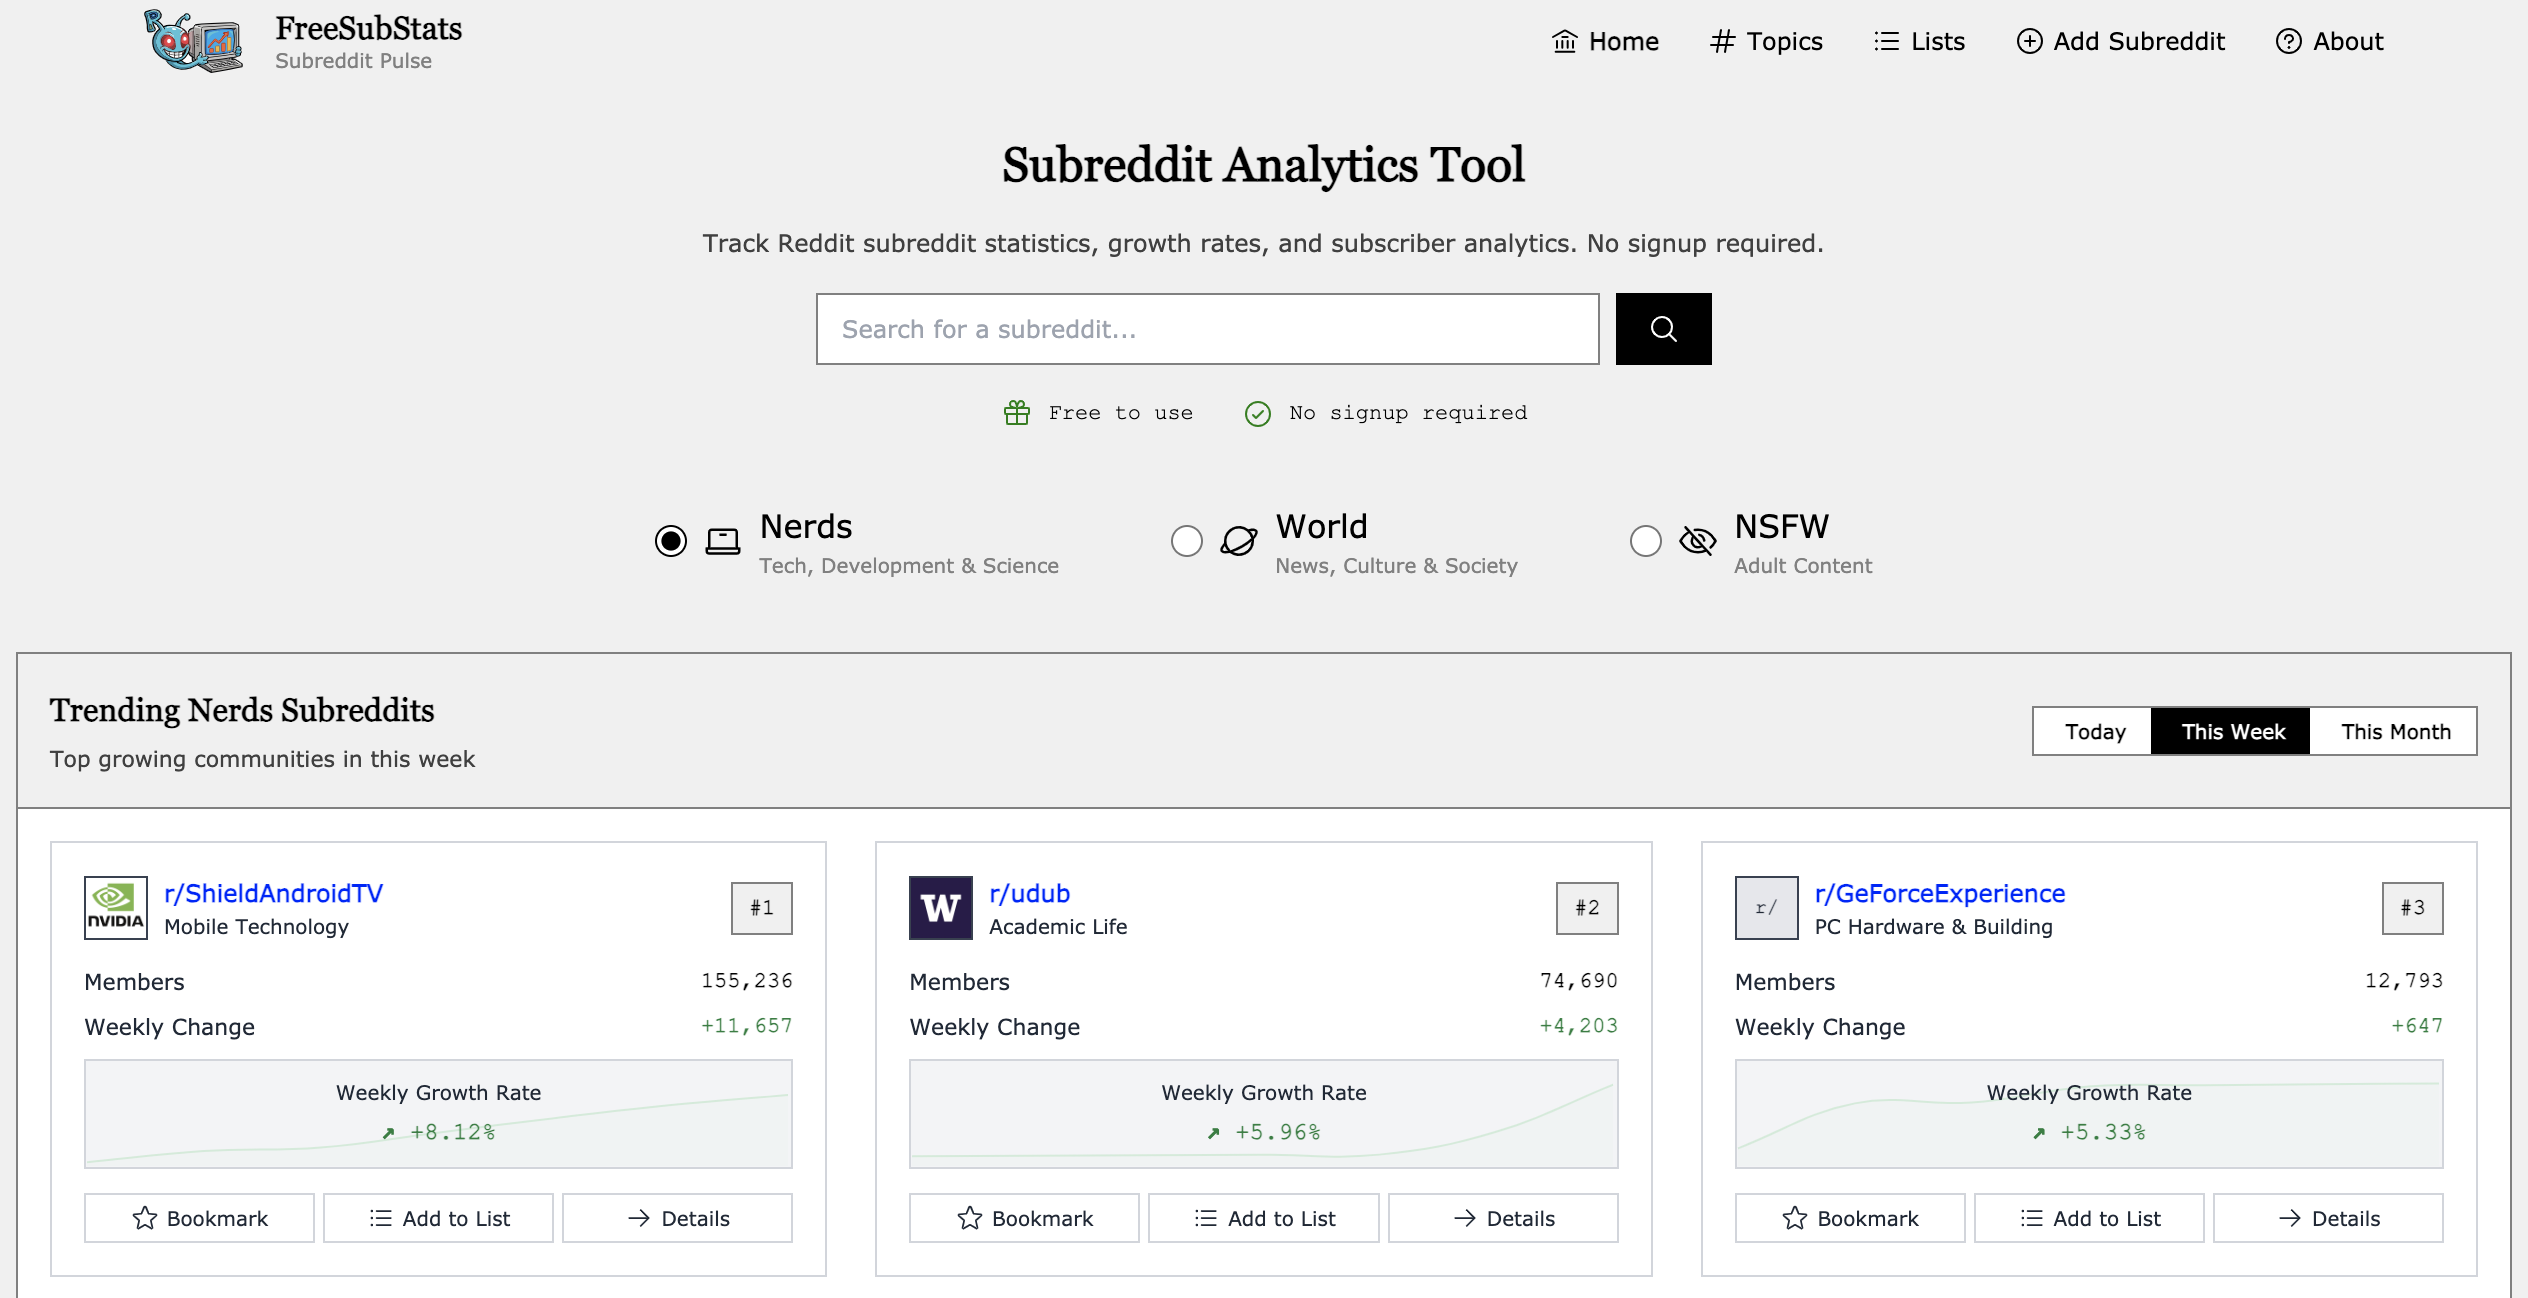
Task: Open the Topics navigation item
Action: (x=1766, y=41)
